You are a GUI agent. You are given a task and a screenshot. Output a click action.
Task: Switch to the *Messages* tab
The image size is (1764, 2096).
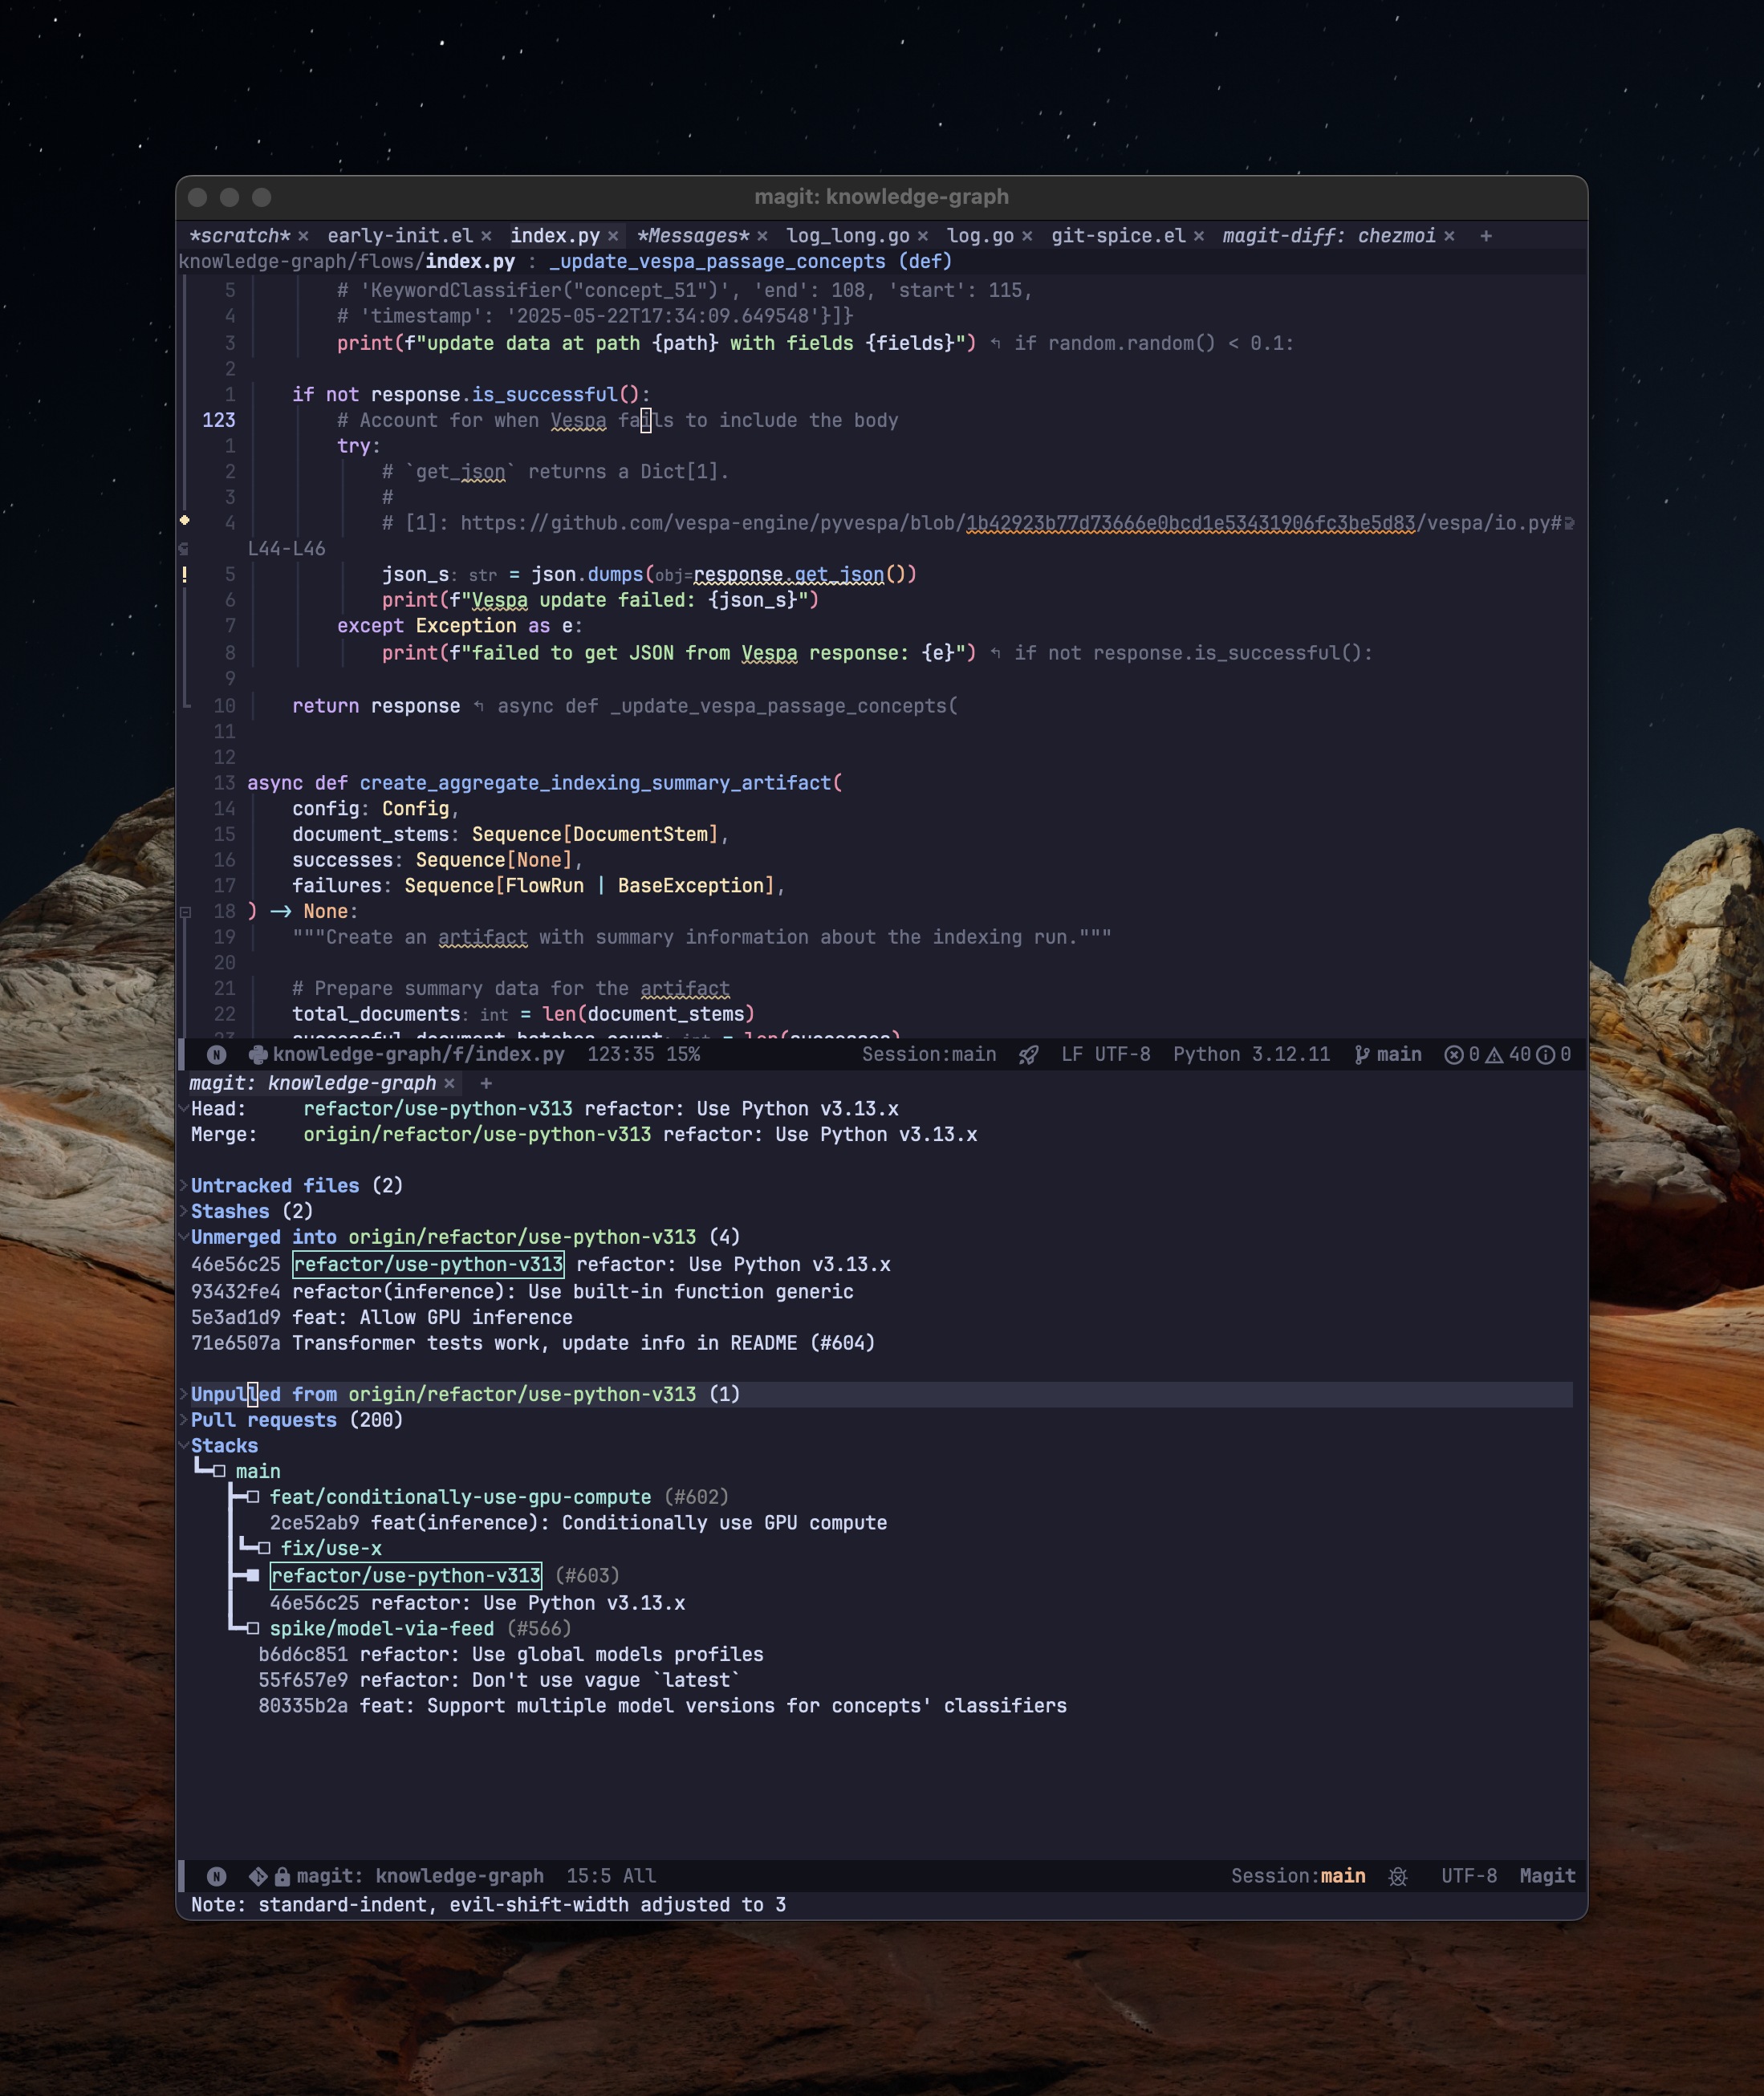tap(693, 236)
